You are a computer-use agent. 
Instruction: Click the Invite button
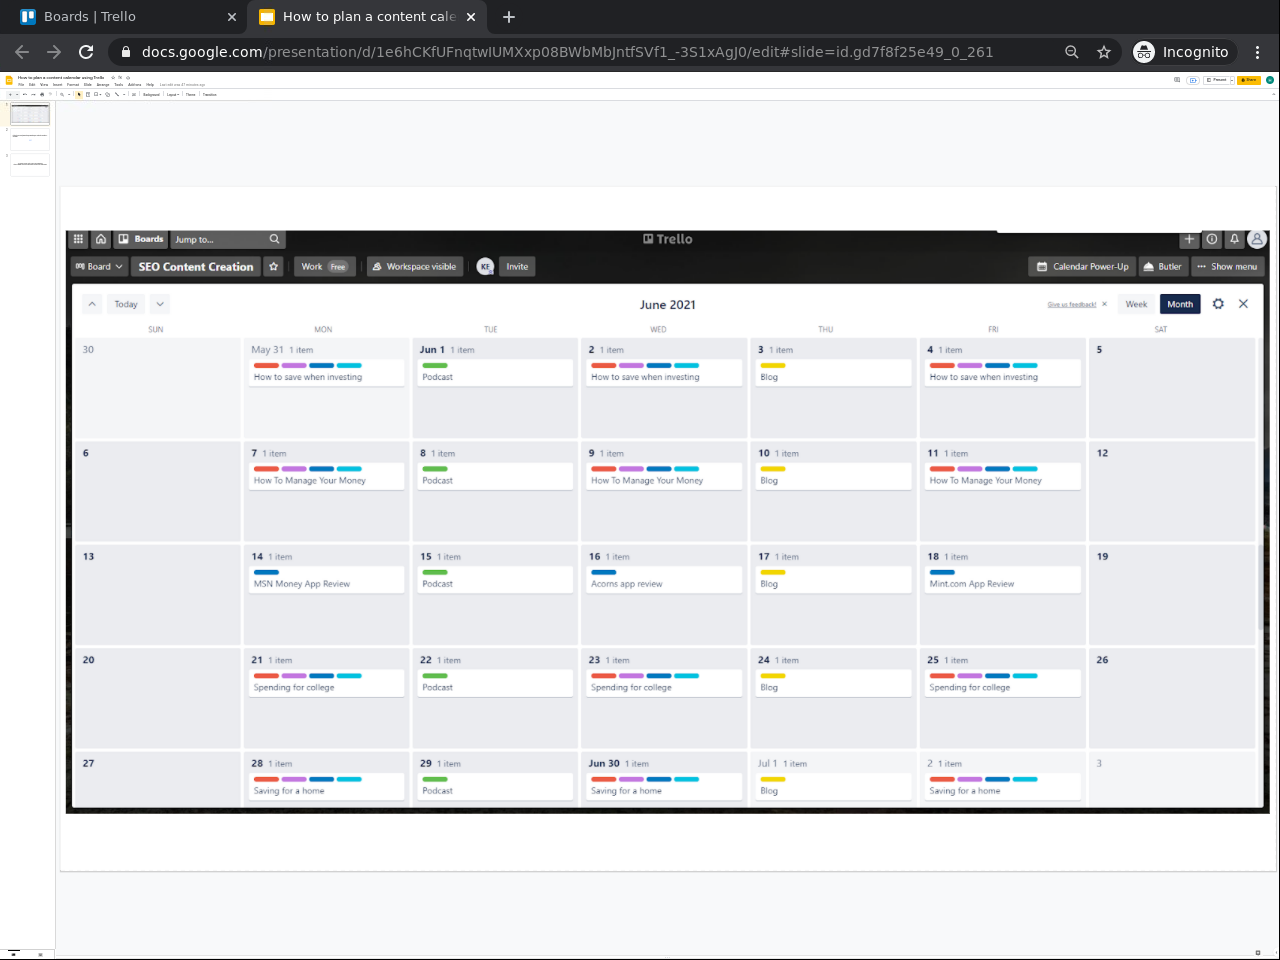tap(517, 267)
